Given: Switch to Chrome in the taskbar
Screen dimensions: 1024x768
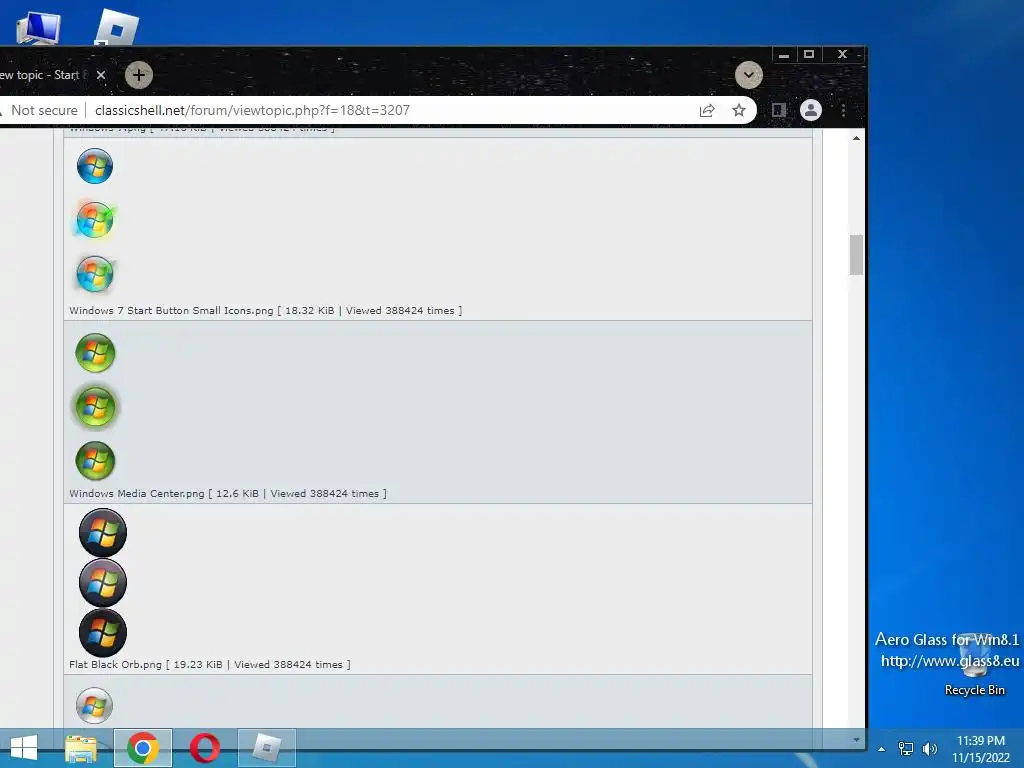Looking at the screenshot, I should 143,748.
